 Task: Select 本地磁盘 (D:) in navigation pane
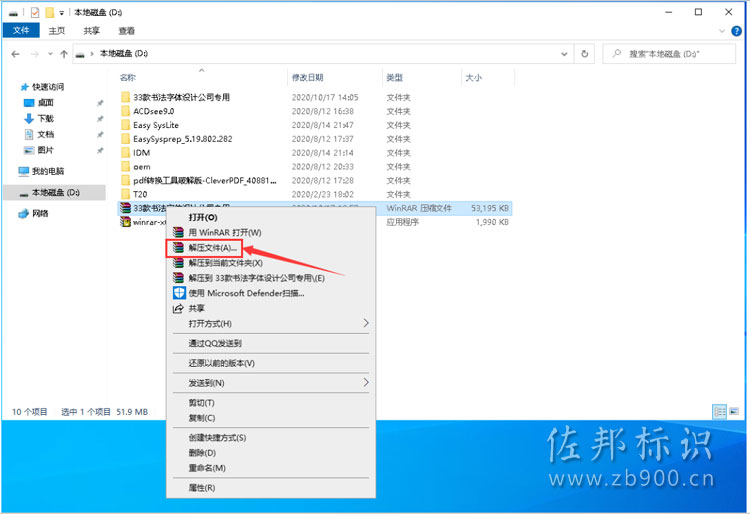pyautogui.click(x=55, y=193)
